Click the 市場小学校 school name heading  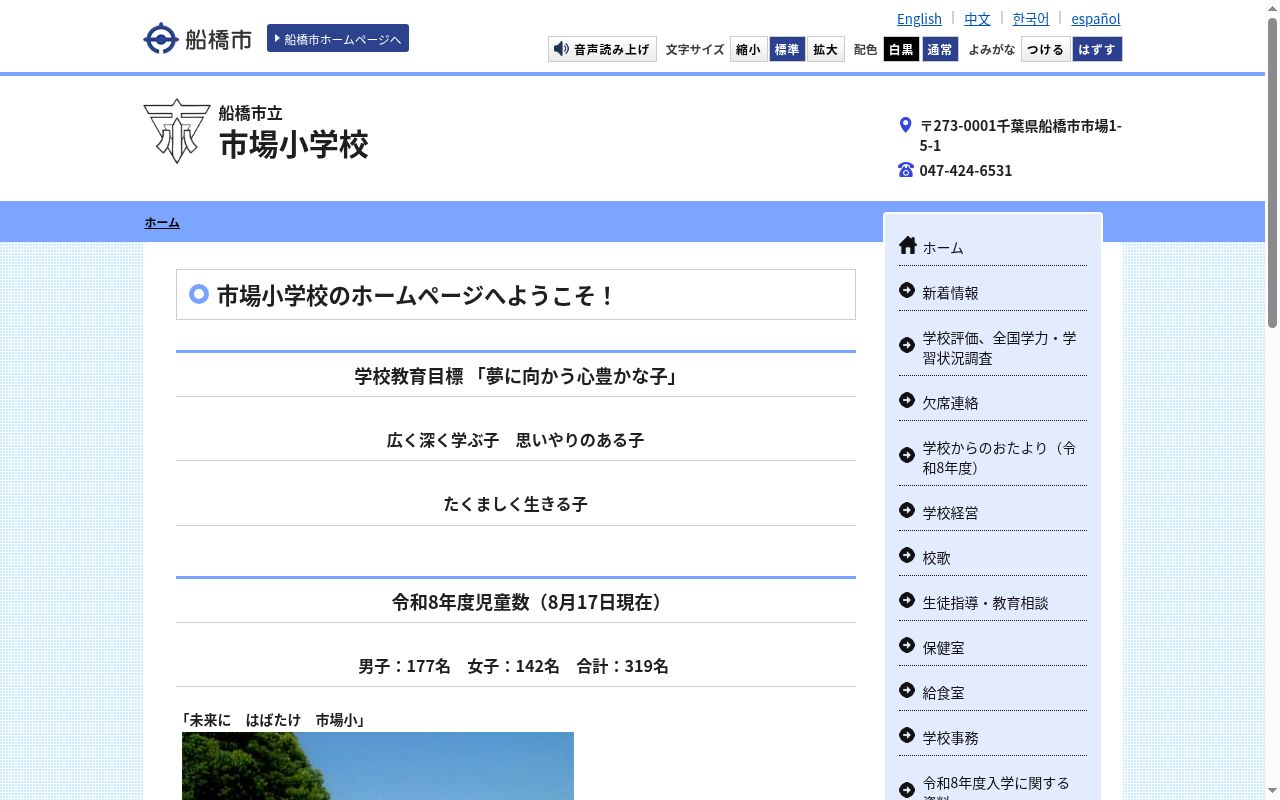tap(294, 144)
